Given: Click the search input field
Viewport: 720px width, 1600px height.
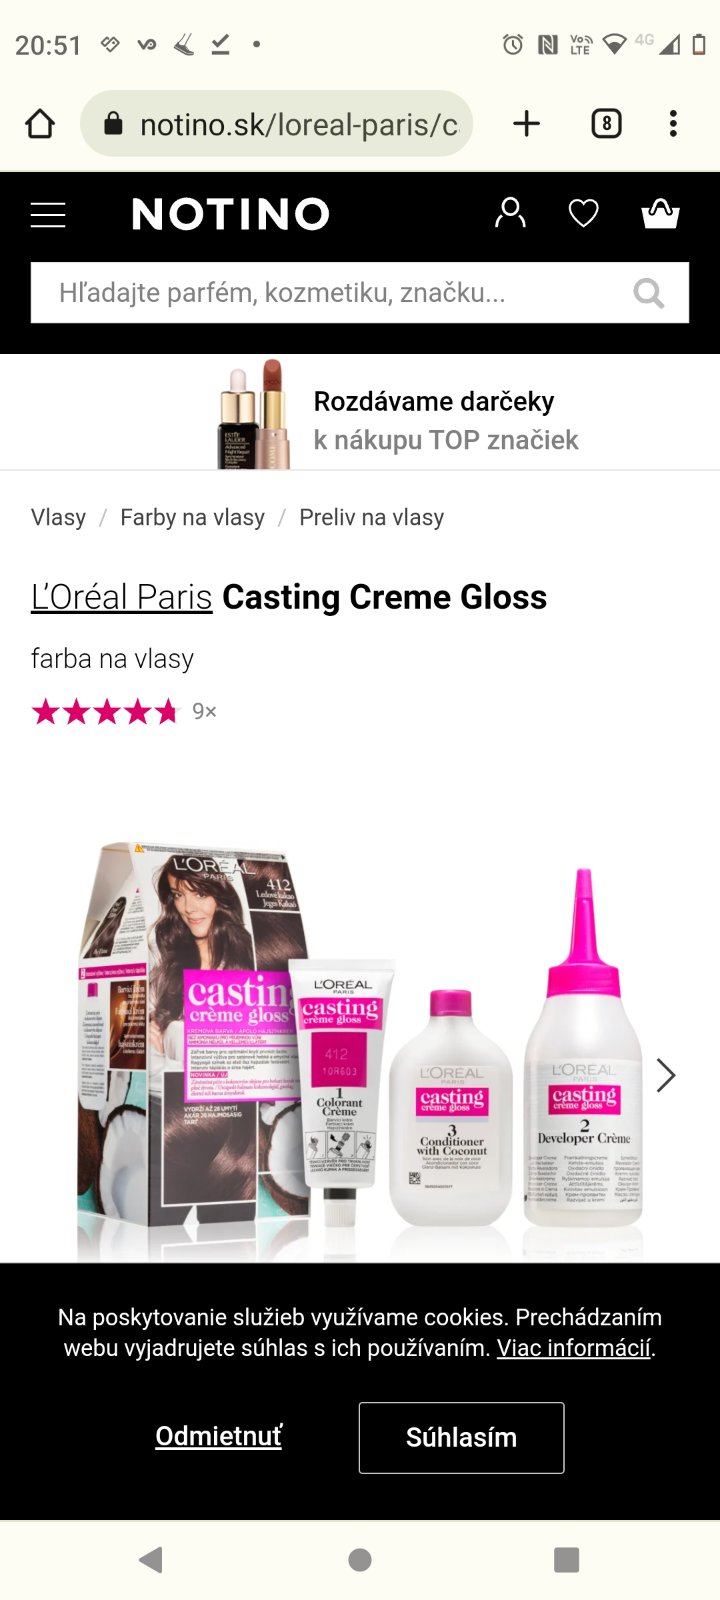Looking at the screenshot, I should (x=360, y=293).
